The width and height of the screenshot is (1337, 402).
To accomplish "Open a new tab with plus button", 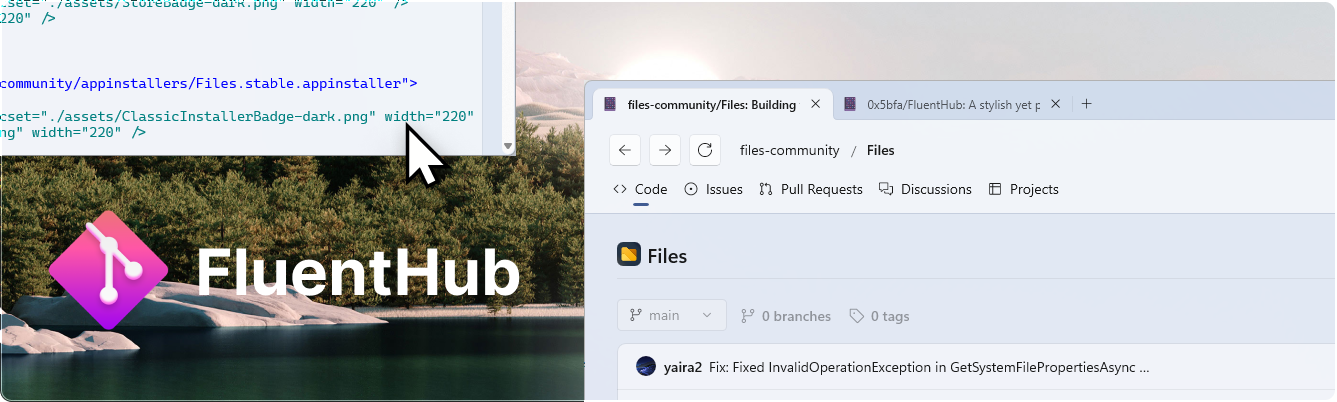I will (1087, 104).
